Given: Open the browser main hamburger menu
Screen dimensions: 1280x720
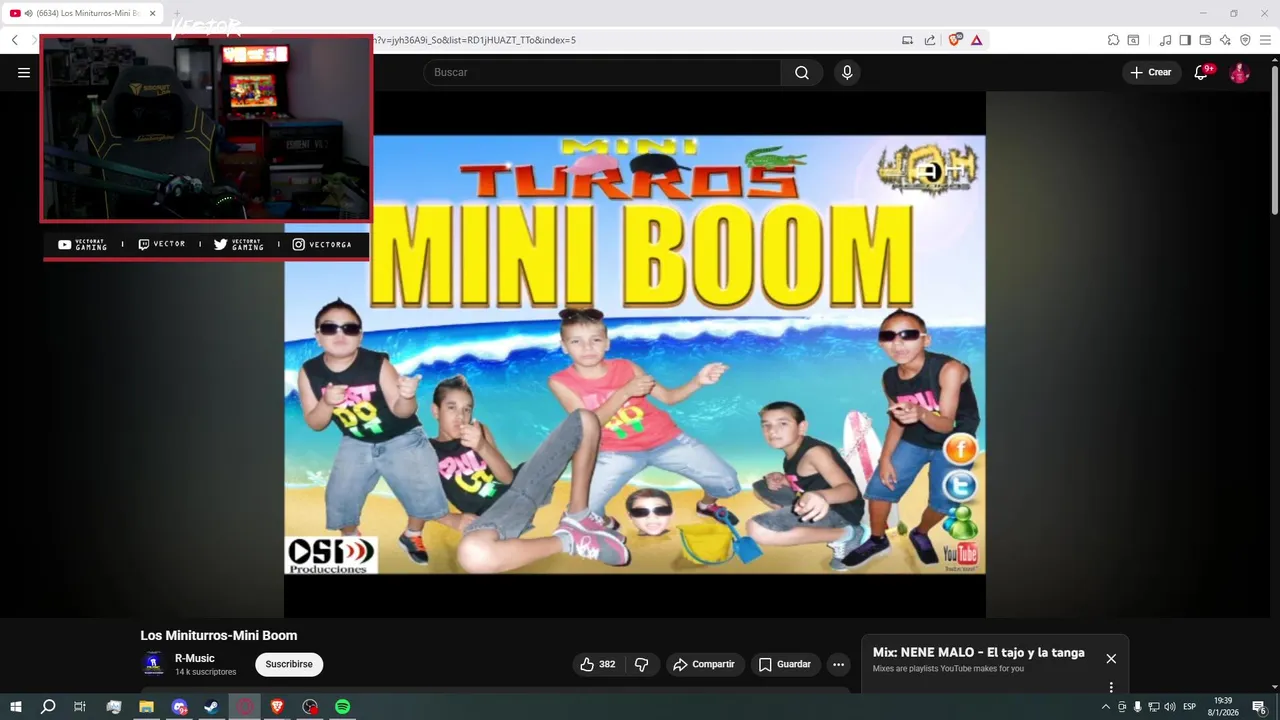Looking at the screenshot, I should (x=1265, y=40).
